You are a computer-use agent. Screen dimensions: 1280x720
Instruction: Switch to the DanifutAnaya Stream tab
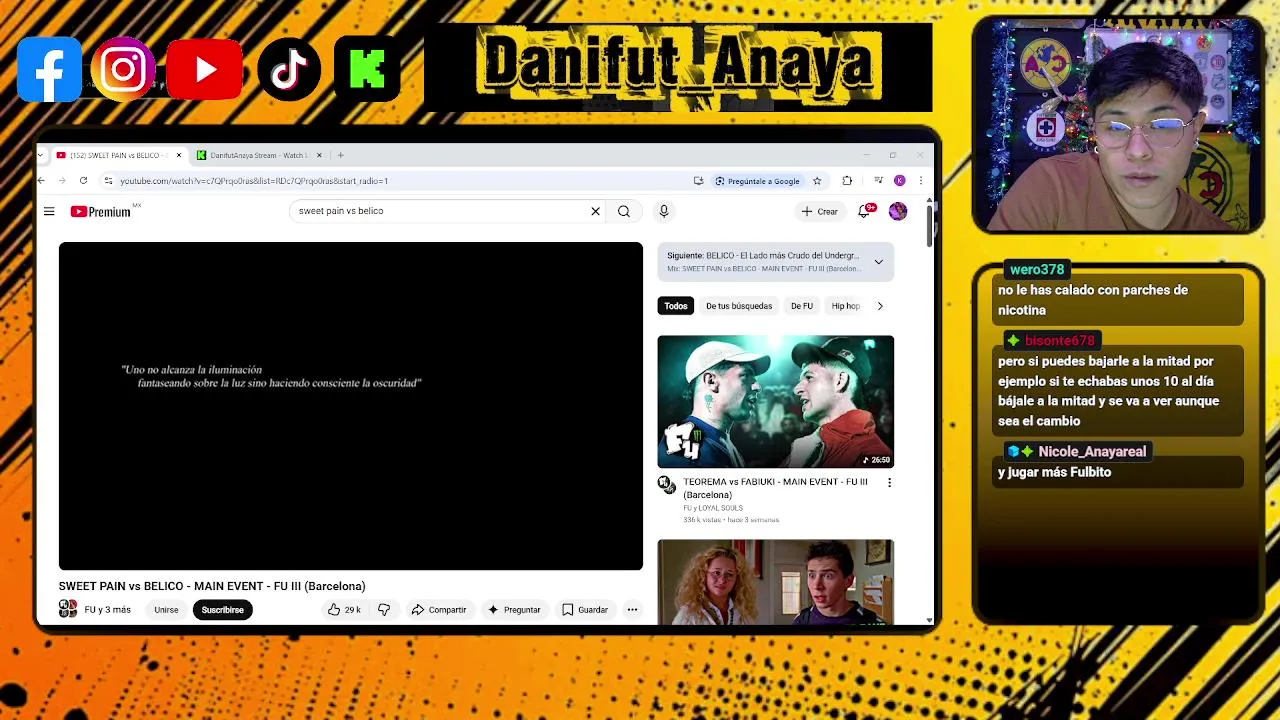coord(257,155)
